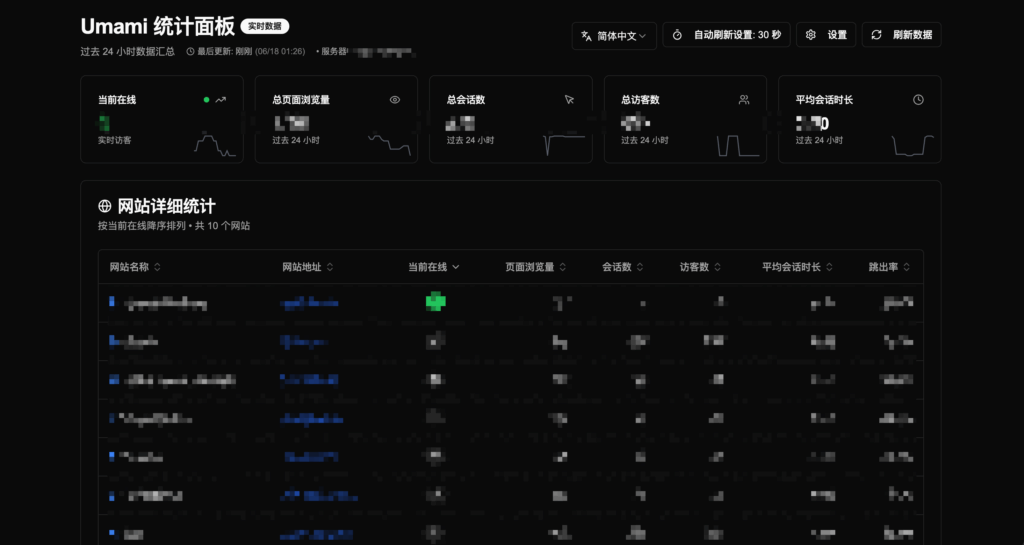Click the sparkline chart in 总访客数 card
1024x545 pixels.
pos(740,144)
